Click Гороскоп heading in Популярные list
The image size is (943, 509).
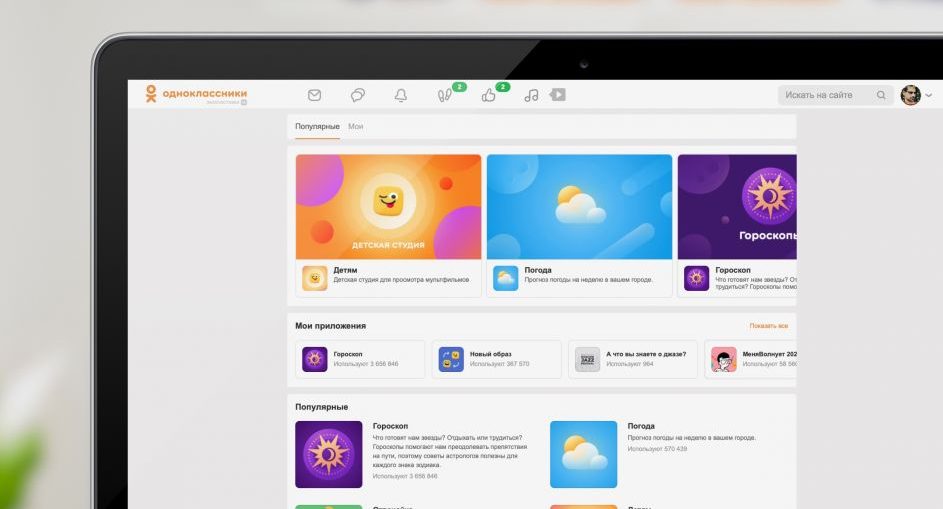[x=390, y=426]
